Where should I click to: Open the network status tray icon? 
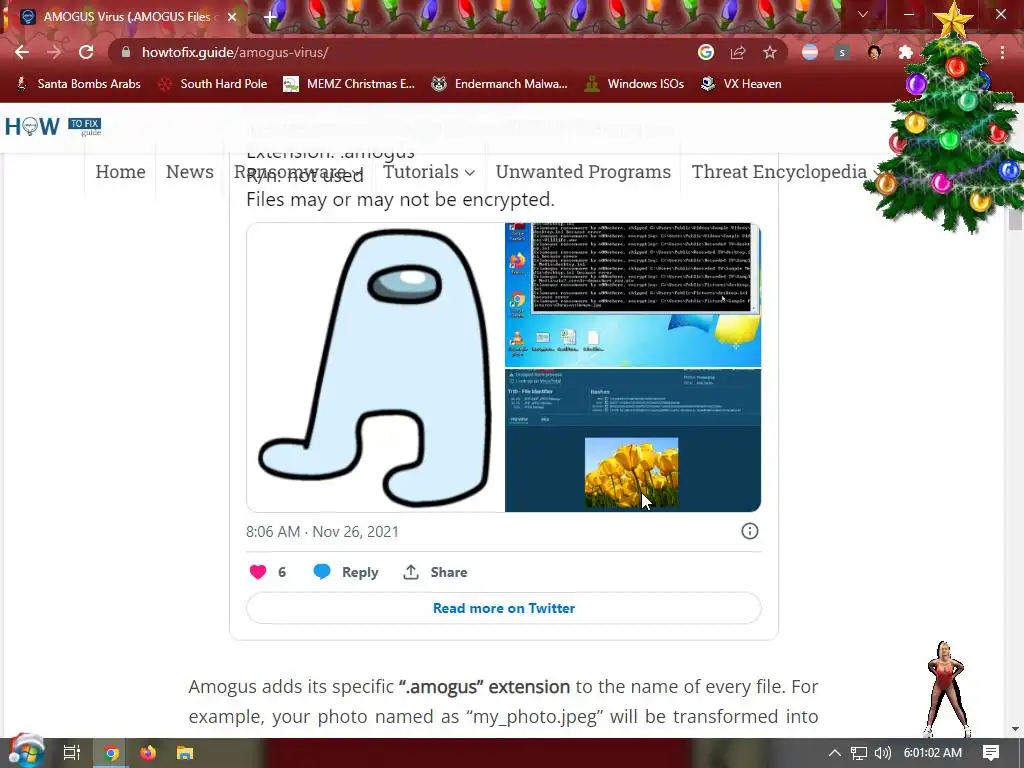click(859, 753)
